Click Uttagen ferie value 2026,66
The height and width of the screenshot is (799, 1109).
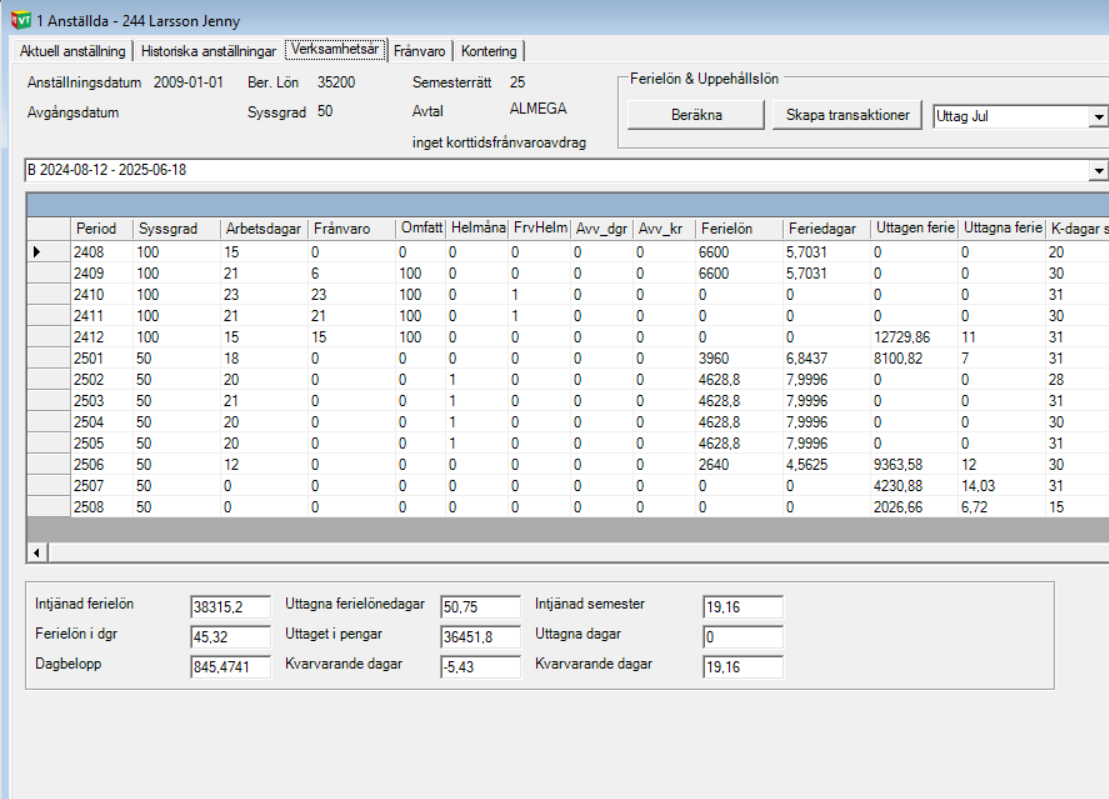(x=914, y=506)
